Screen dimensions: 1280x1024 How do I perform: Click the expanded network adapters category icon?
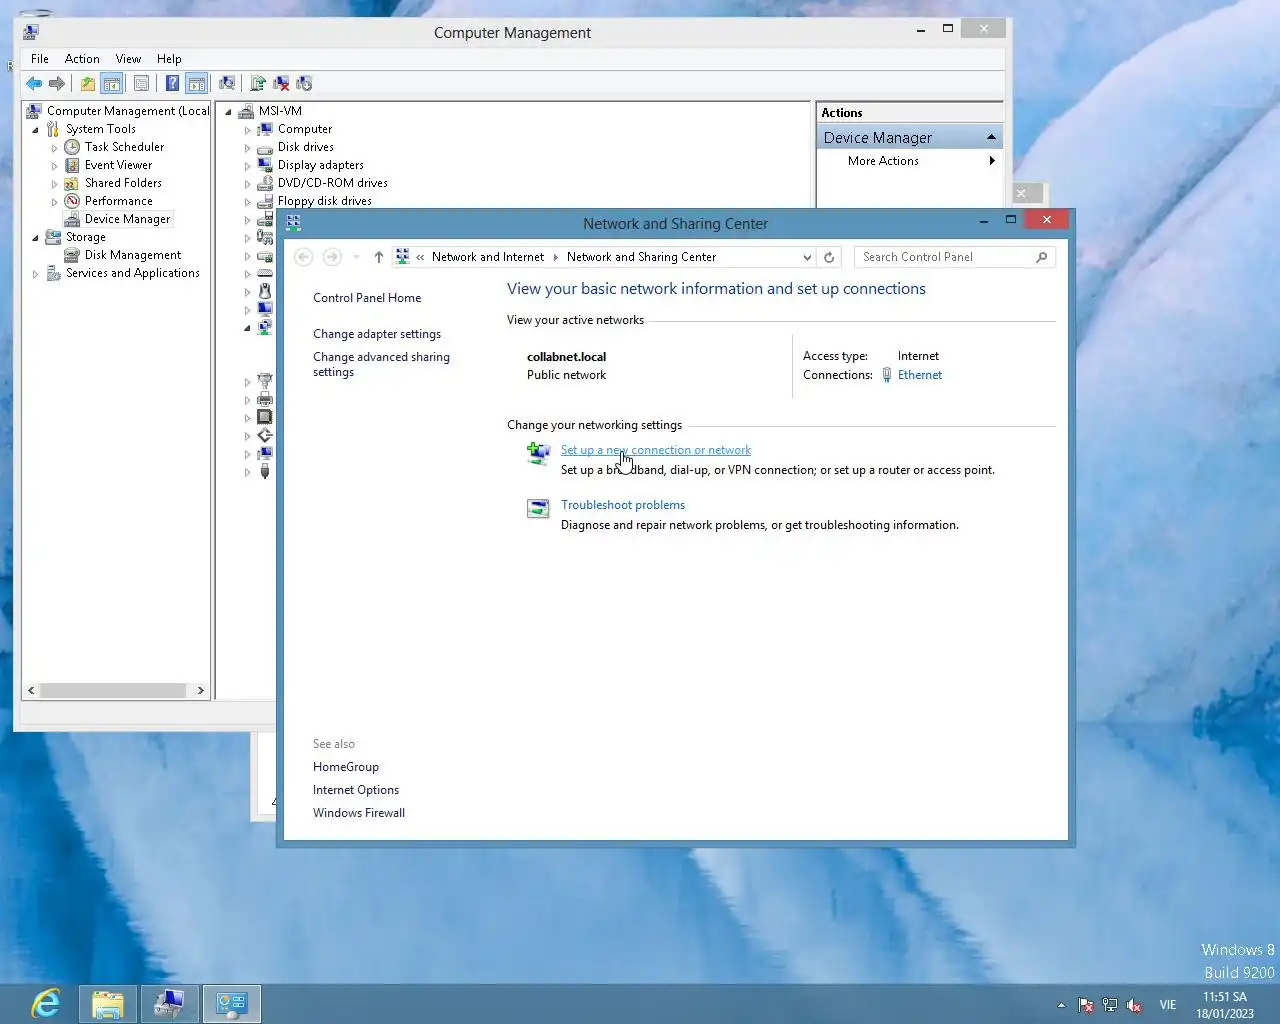265,327
